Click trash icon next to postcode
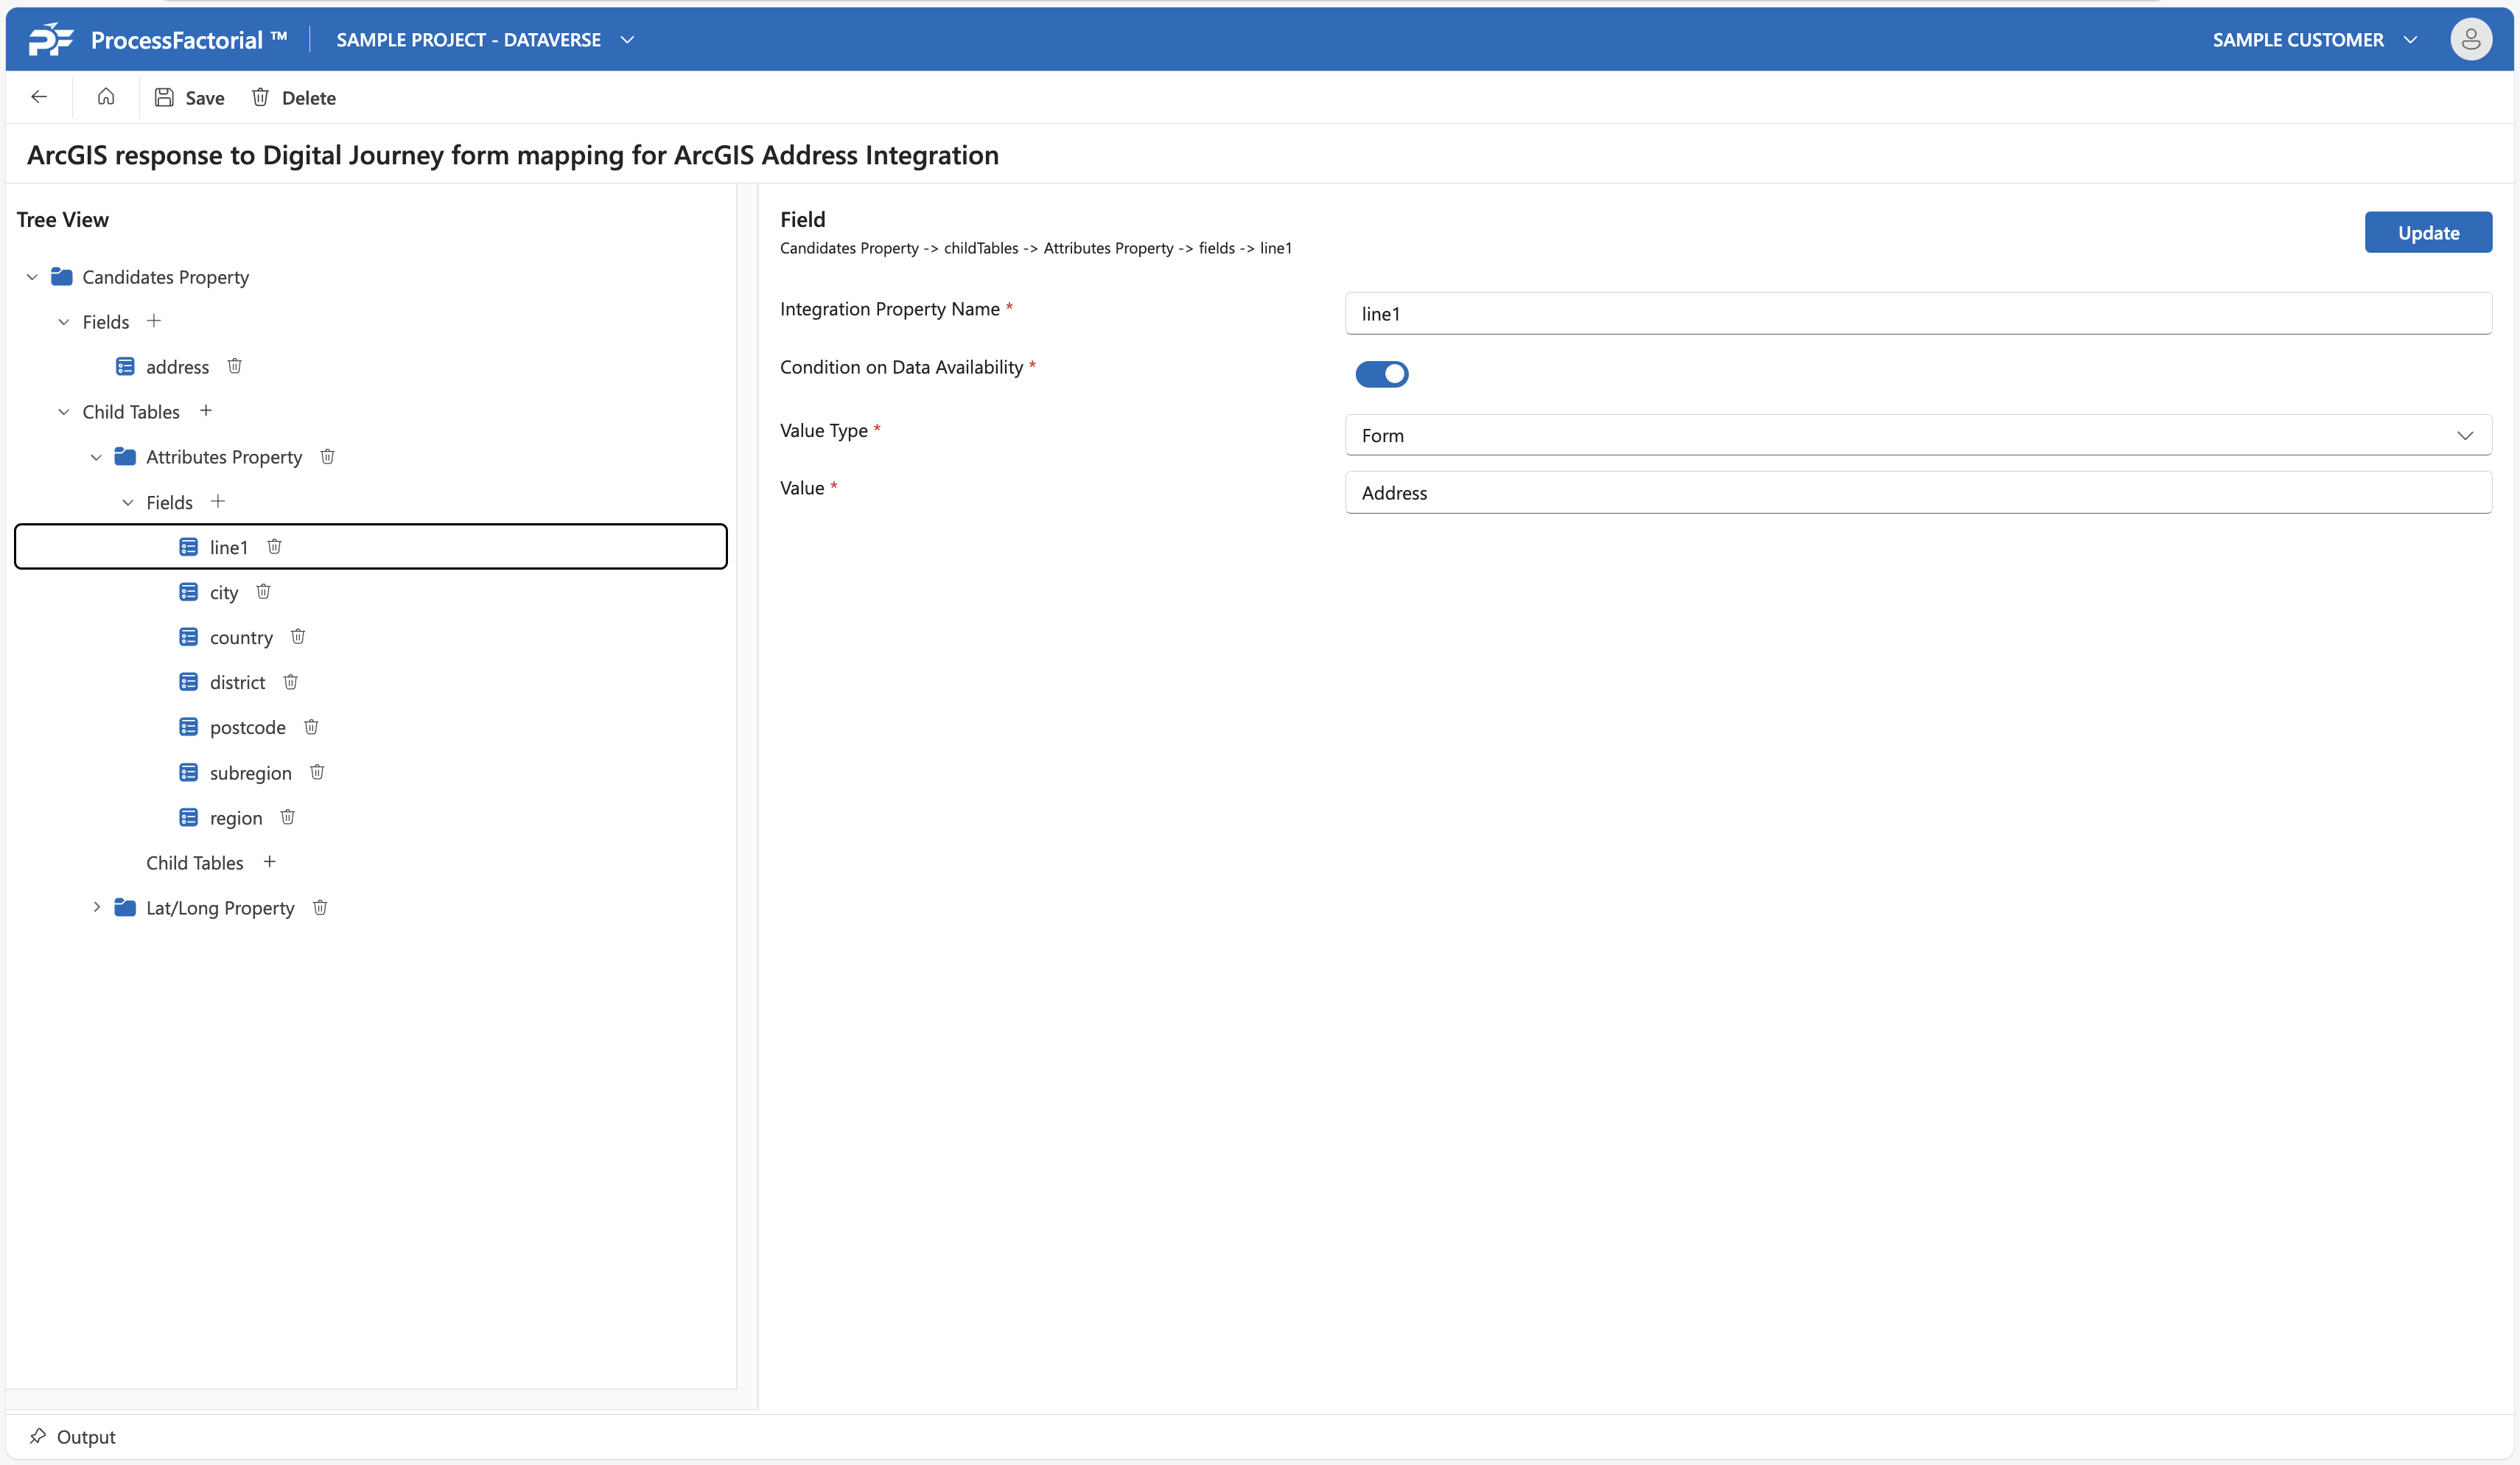Viewport: 2520px width, 1465px height. 311,727
